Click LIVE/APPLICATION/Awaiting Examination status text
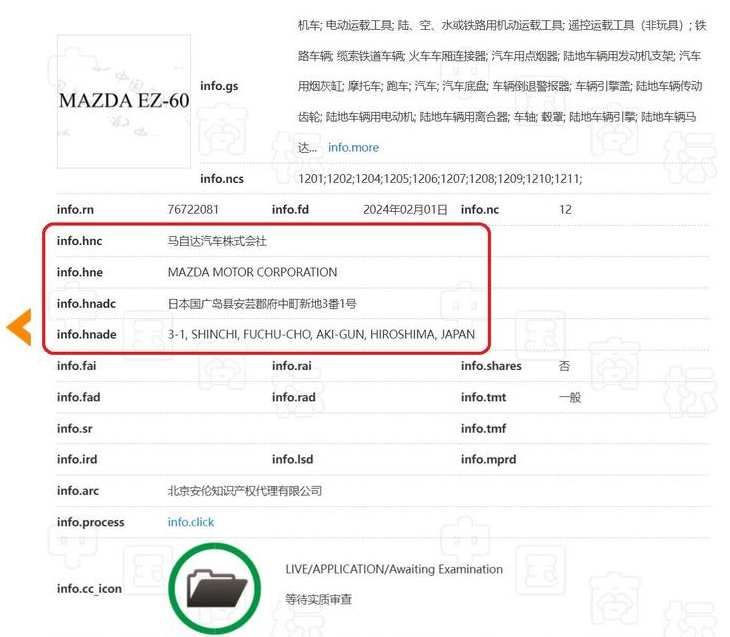 [393, 569]
